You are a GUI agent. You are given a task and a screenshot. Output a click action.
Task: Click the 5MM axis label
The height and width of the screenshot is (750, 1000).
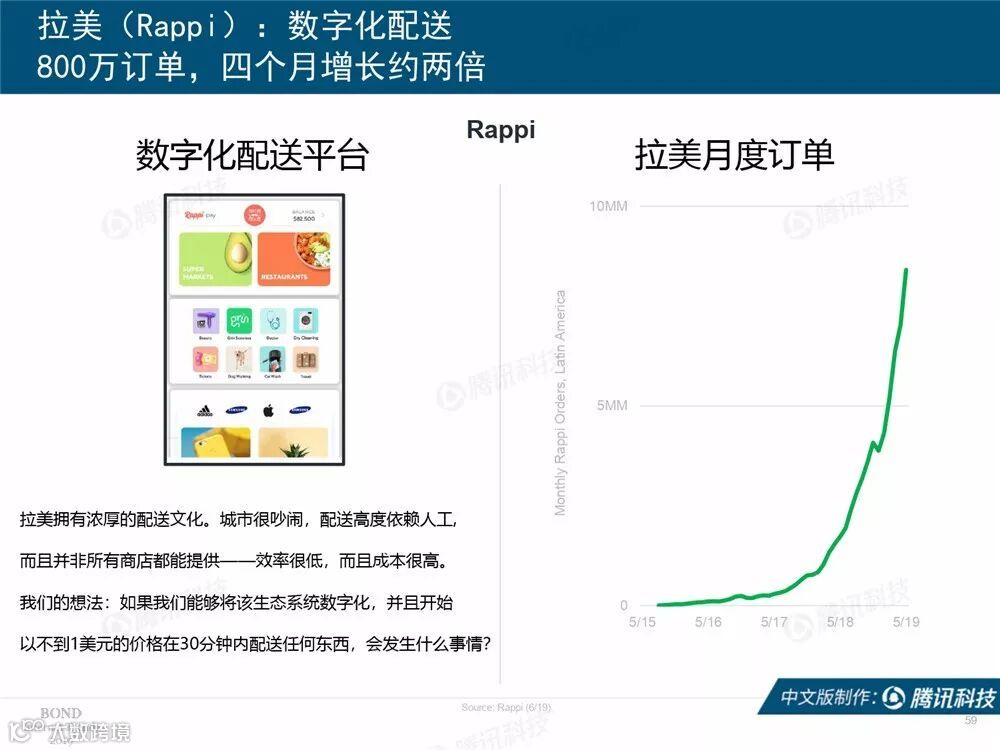pyautogui.click(x=612, y=406)
